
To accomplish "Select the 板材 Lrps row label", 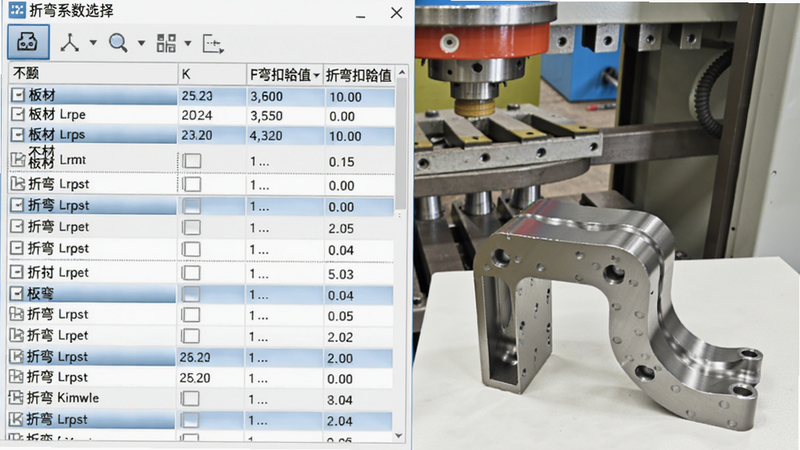I will (57, 135).
